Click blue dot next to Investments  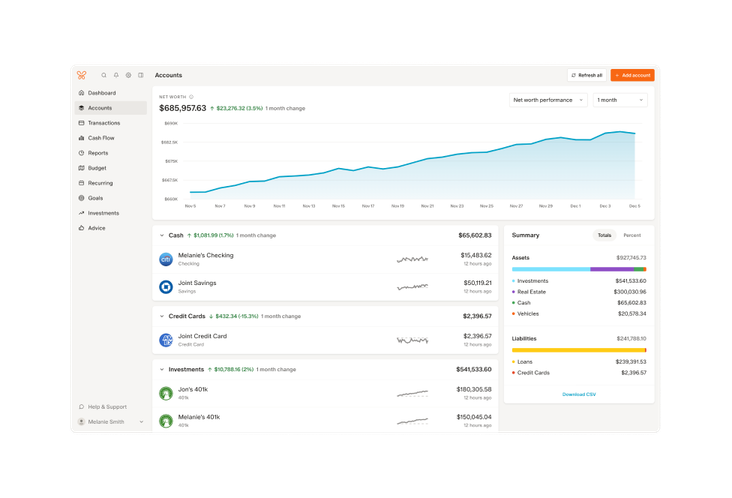click(x=514, y=281)
